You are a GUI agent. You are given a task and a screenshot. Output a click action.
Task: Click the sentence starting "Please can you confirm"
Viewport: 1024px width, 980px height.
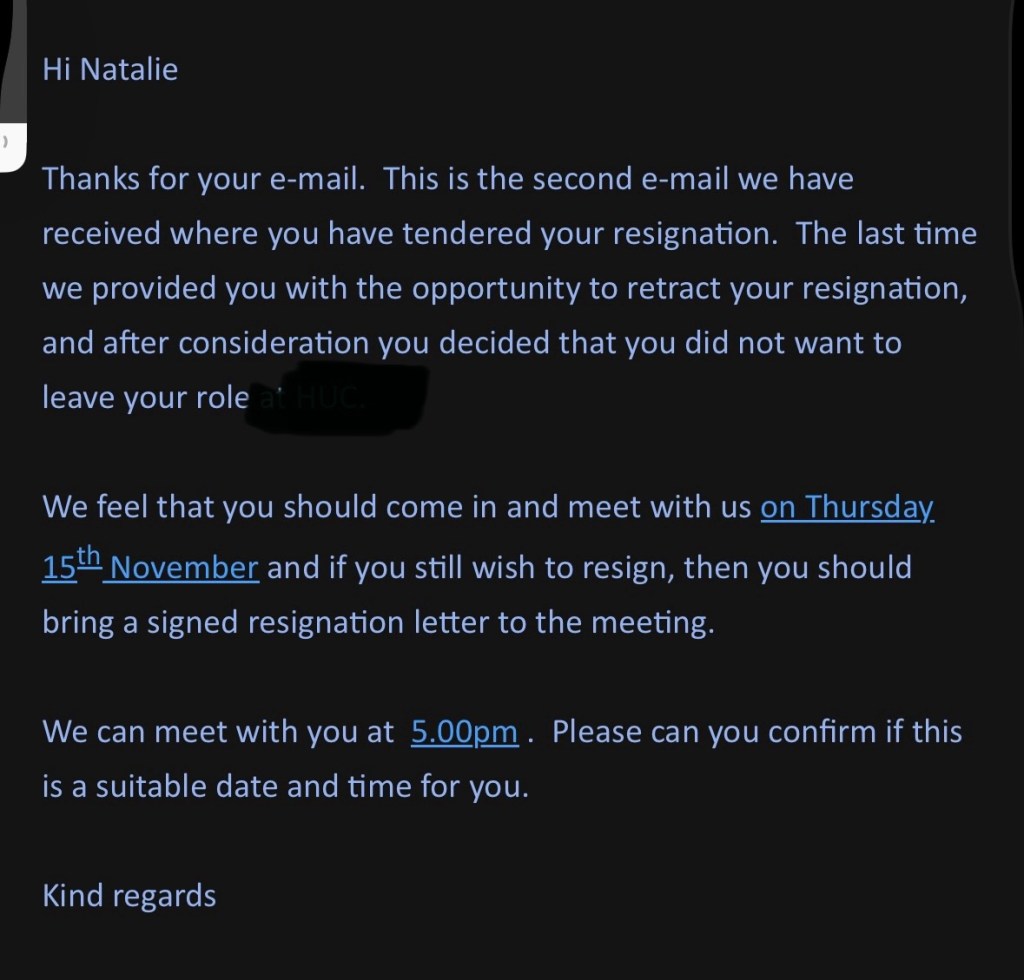[x=756, y=732]
